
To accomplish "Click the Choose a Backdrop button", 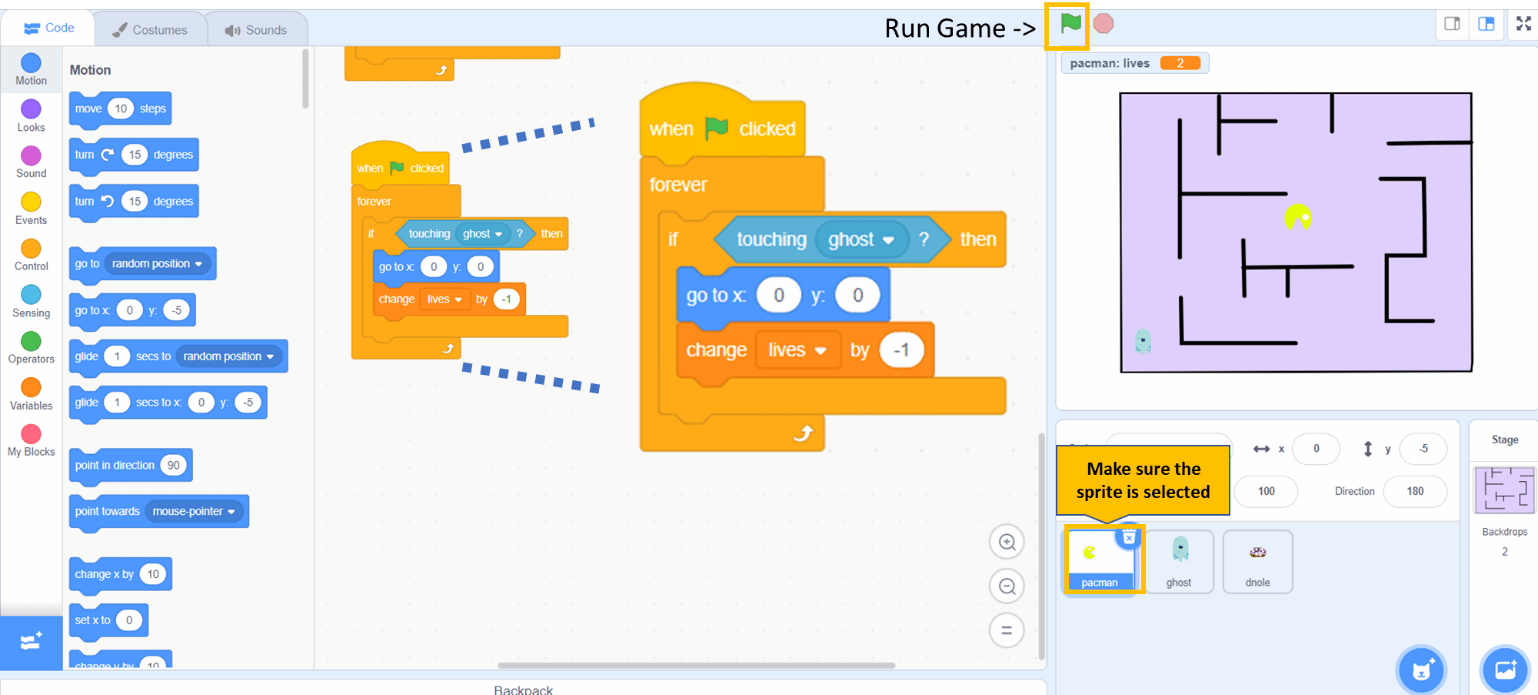I will (x=1504, y=669).
